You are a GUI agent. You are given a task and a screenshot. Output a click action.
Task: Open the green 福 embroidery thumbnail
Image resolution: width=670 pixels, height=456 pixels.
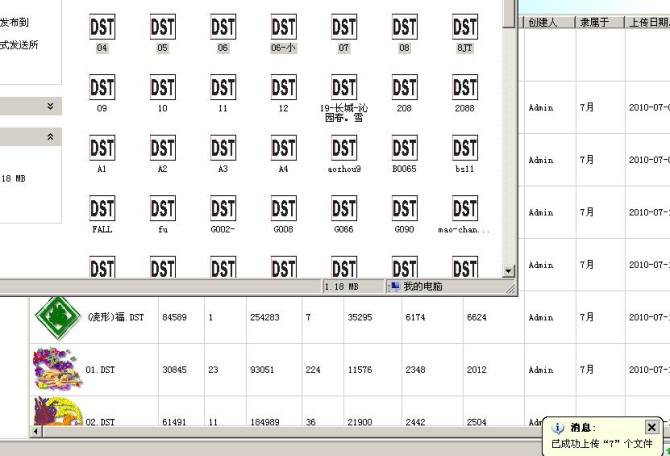(56, 318)
